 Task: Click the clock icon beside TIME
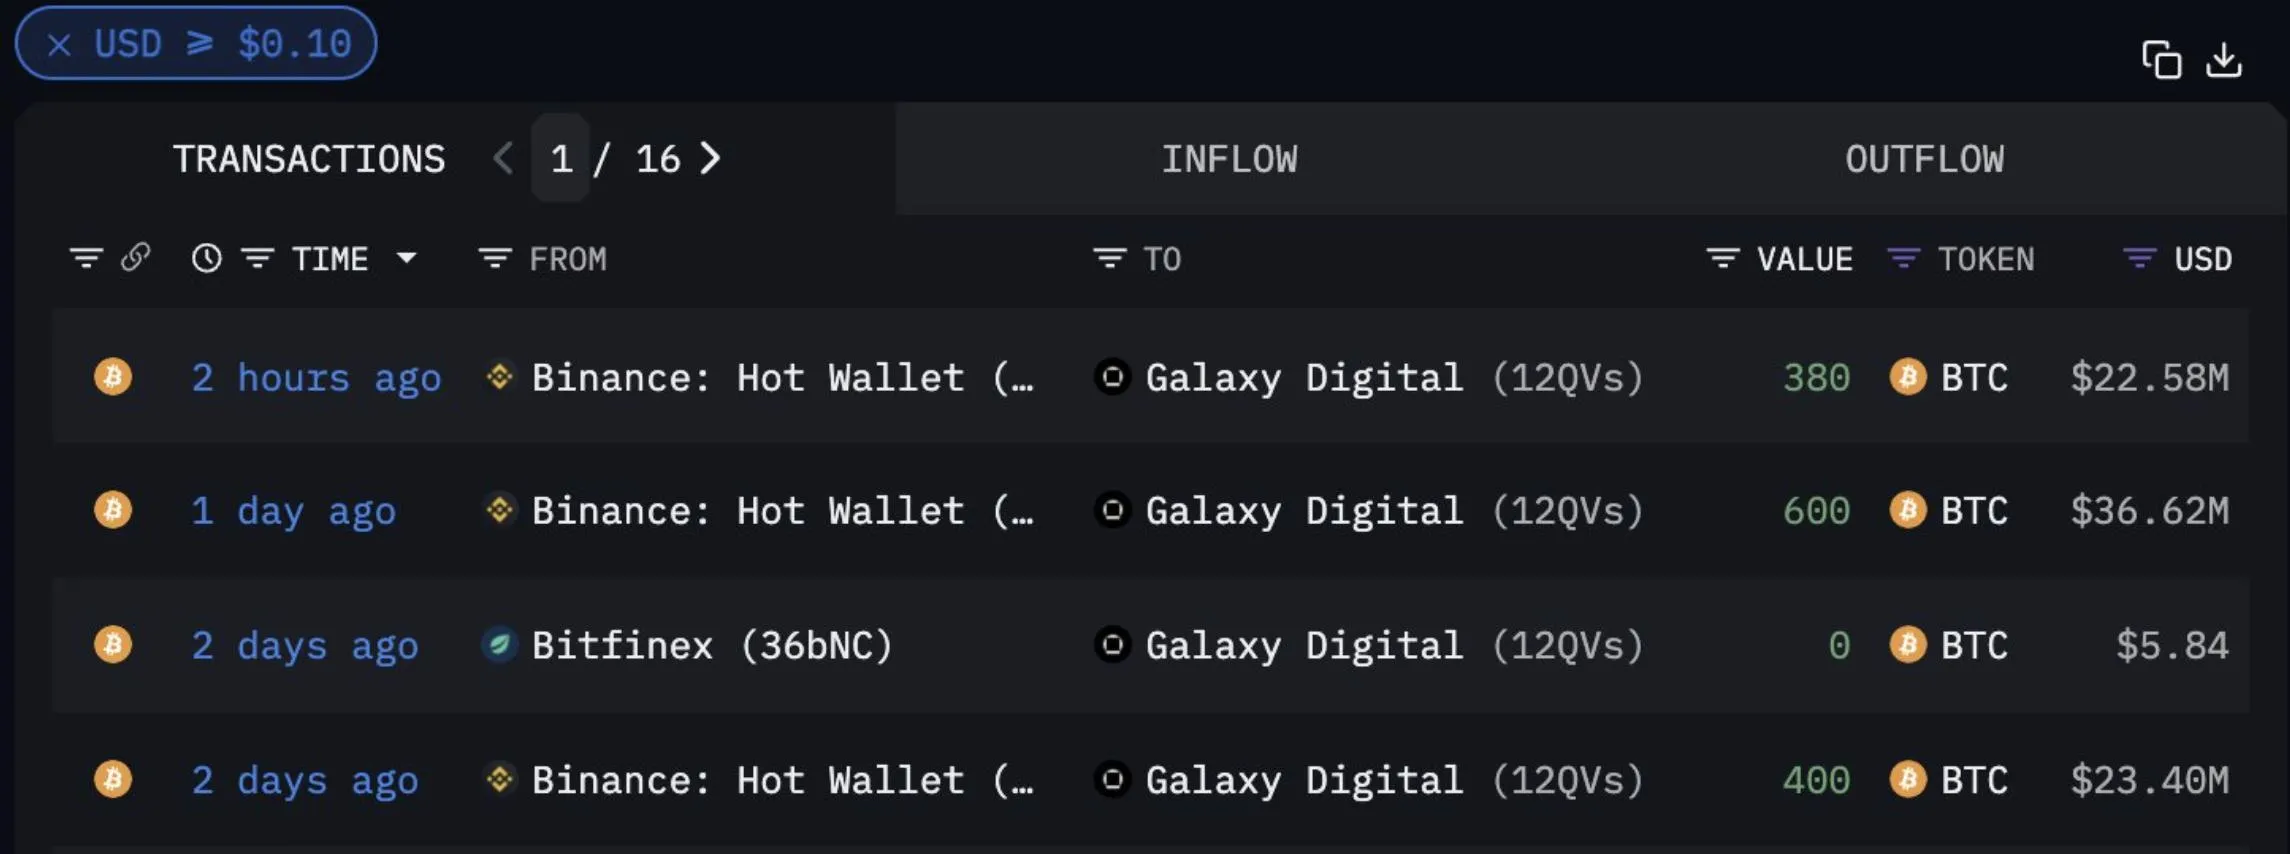click(207, 259)
